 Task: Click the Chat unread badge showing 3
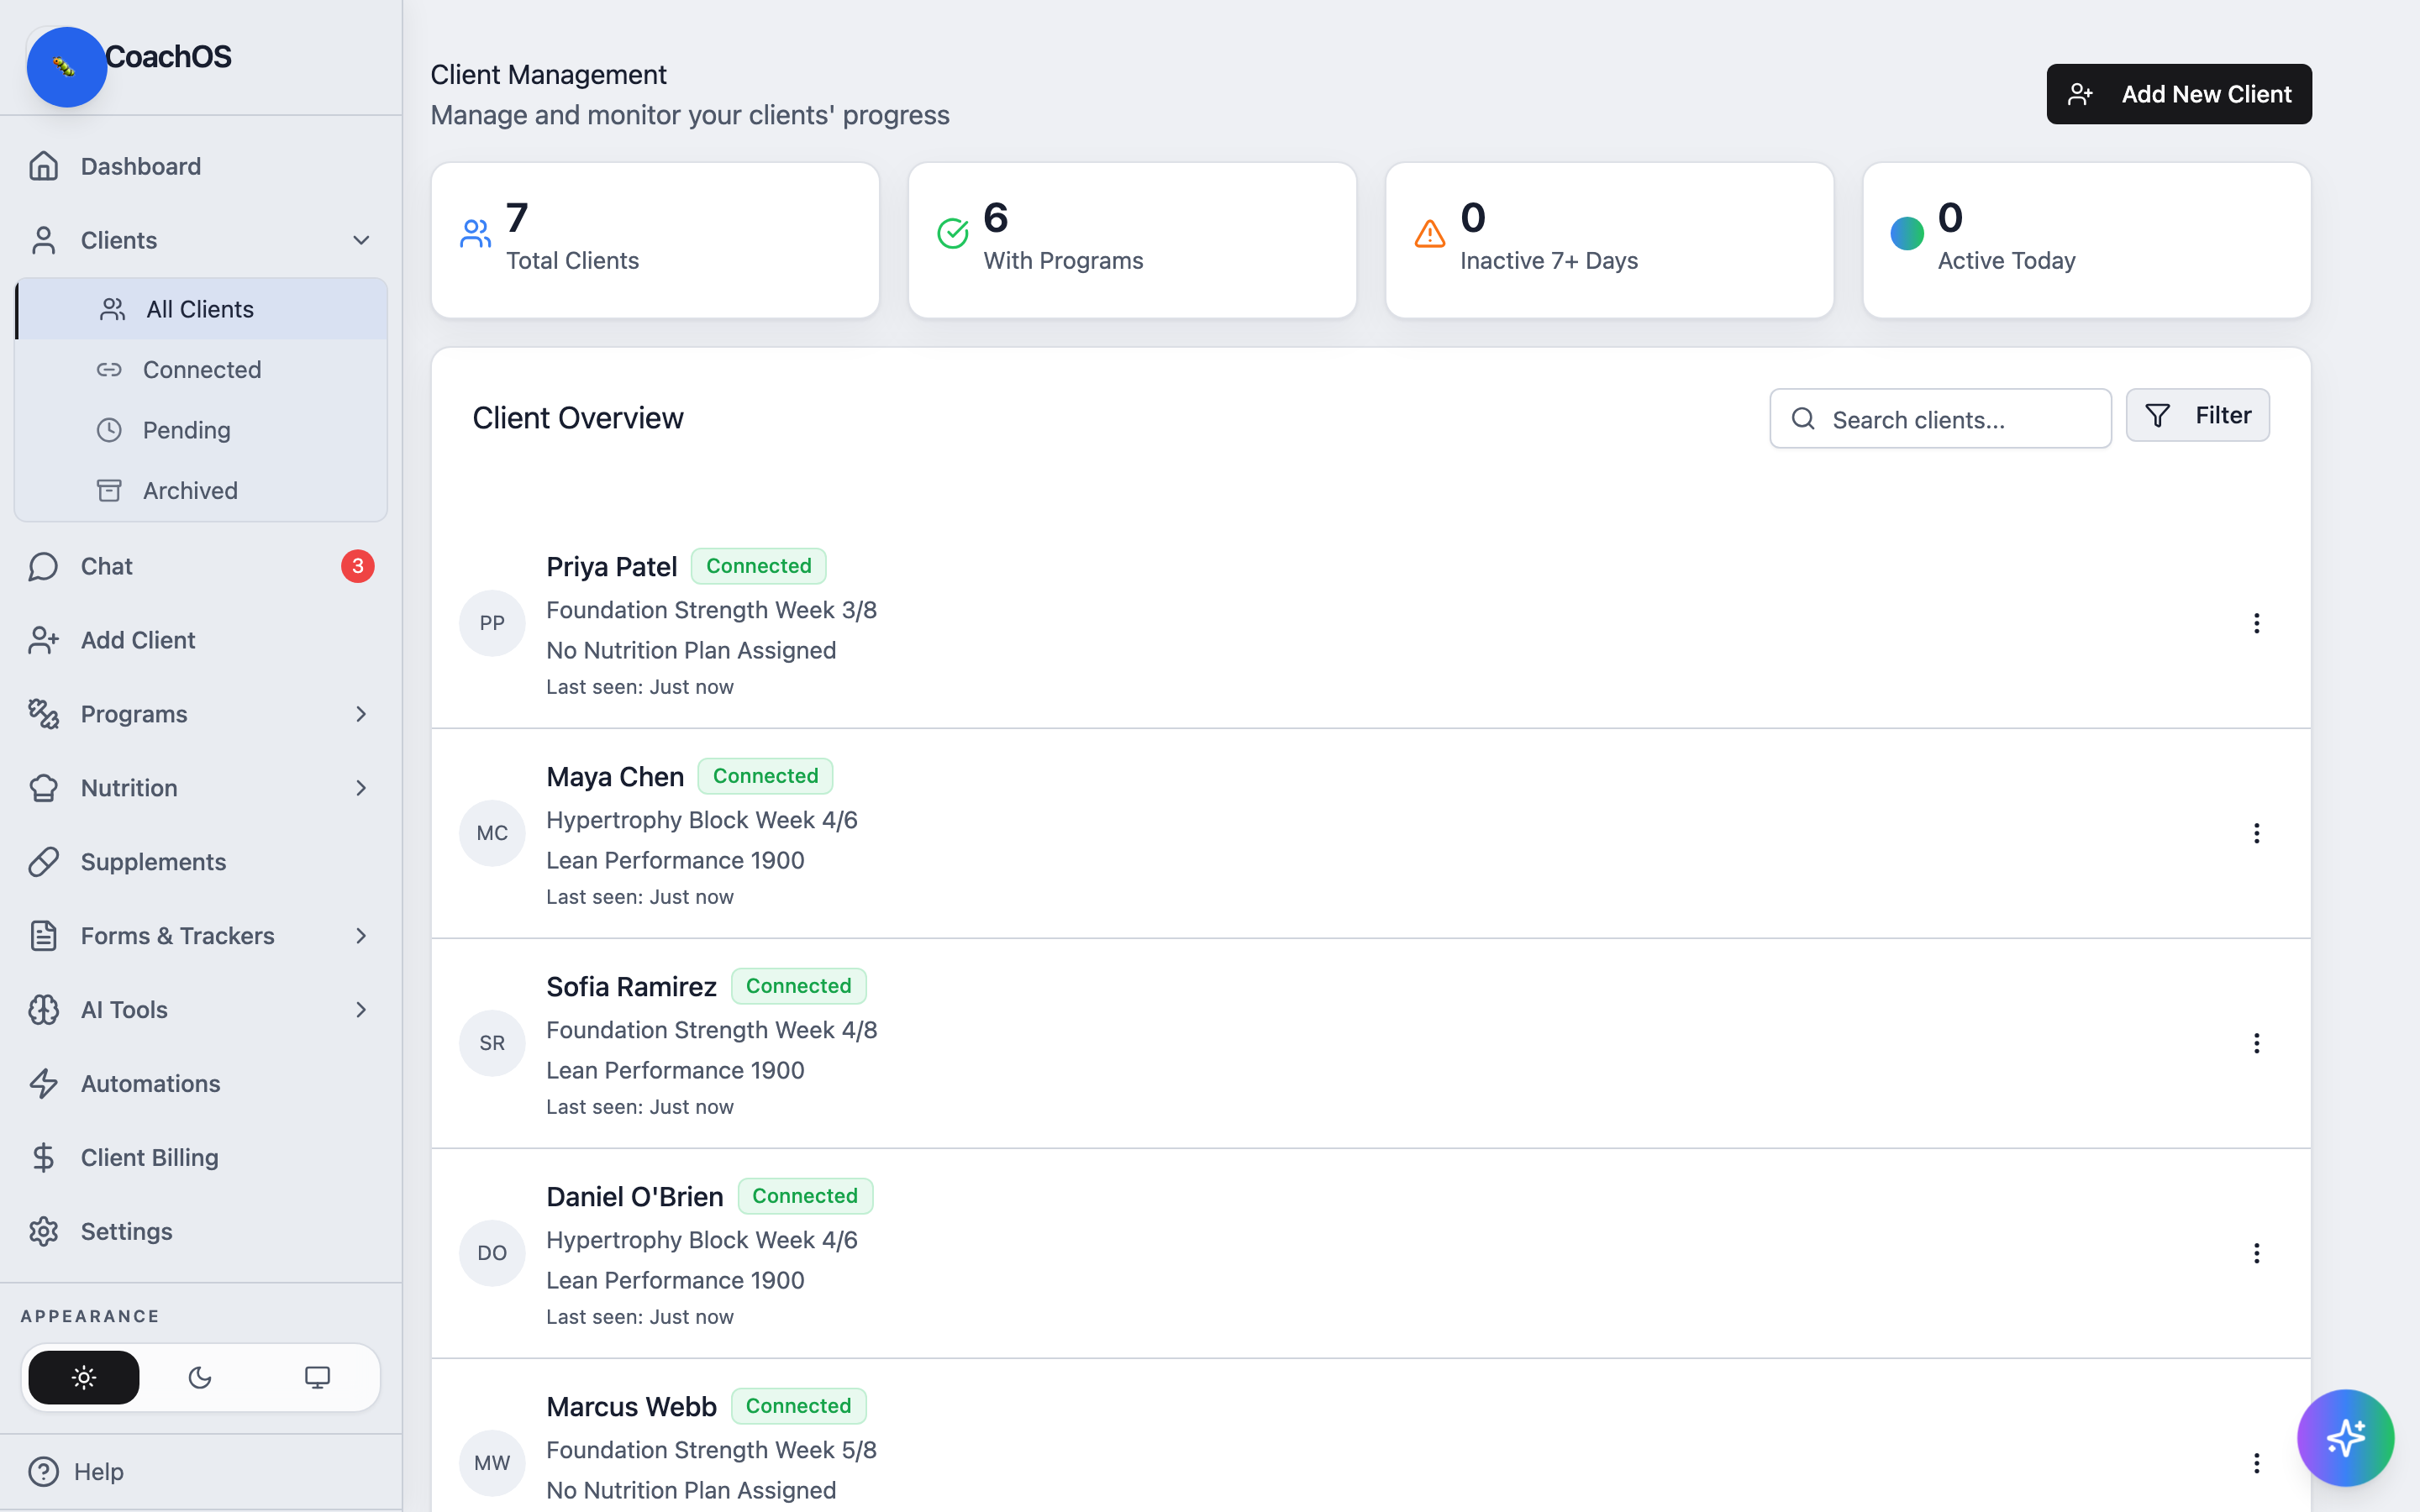pos(358,566)
